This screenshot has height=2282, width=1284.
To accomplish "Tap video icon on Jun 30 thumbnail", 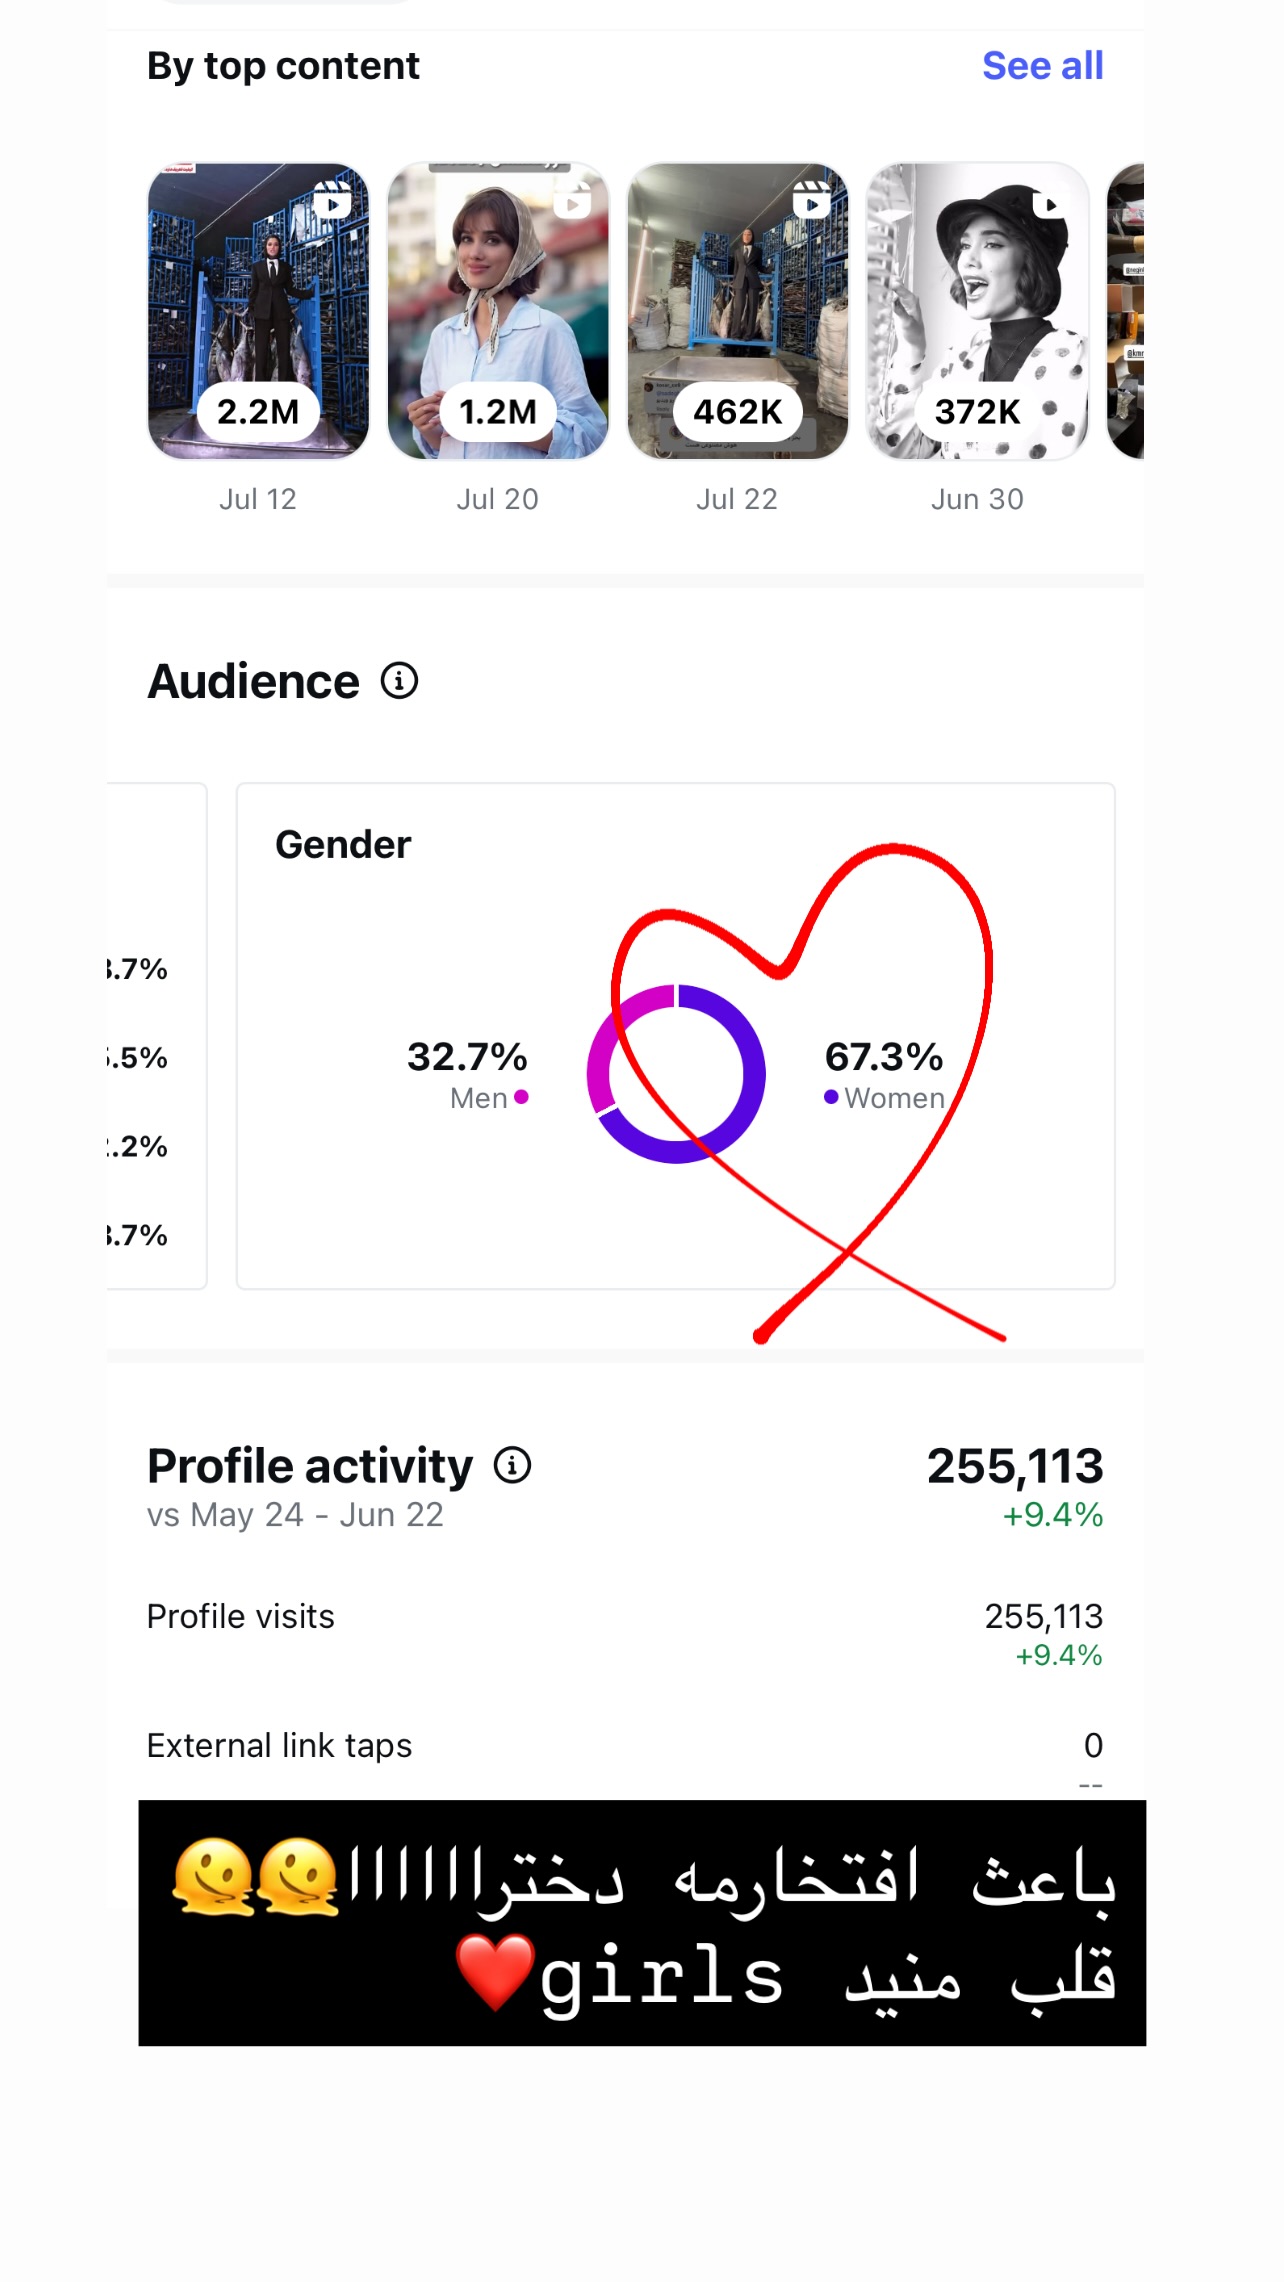I will point(1050,204).
